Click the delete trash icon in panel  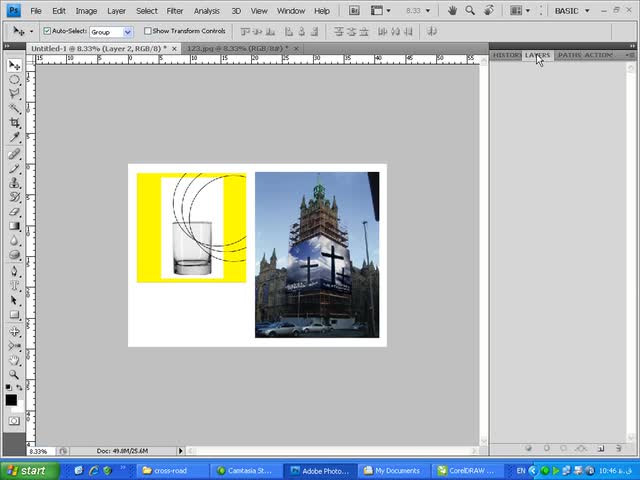618,448
